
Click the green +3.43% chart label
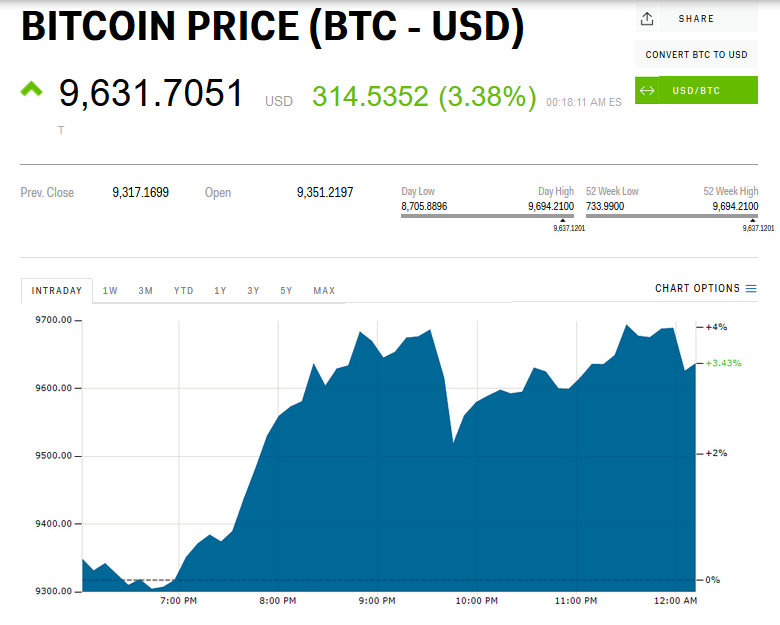pyautogui.click(x=723, y=363)
